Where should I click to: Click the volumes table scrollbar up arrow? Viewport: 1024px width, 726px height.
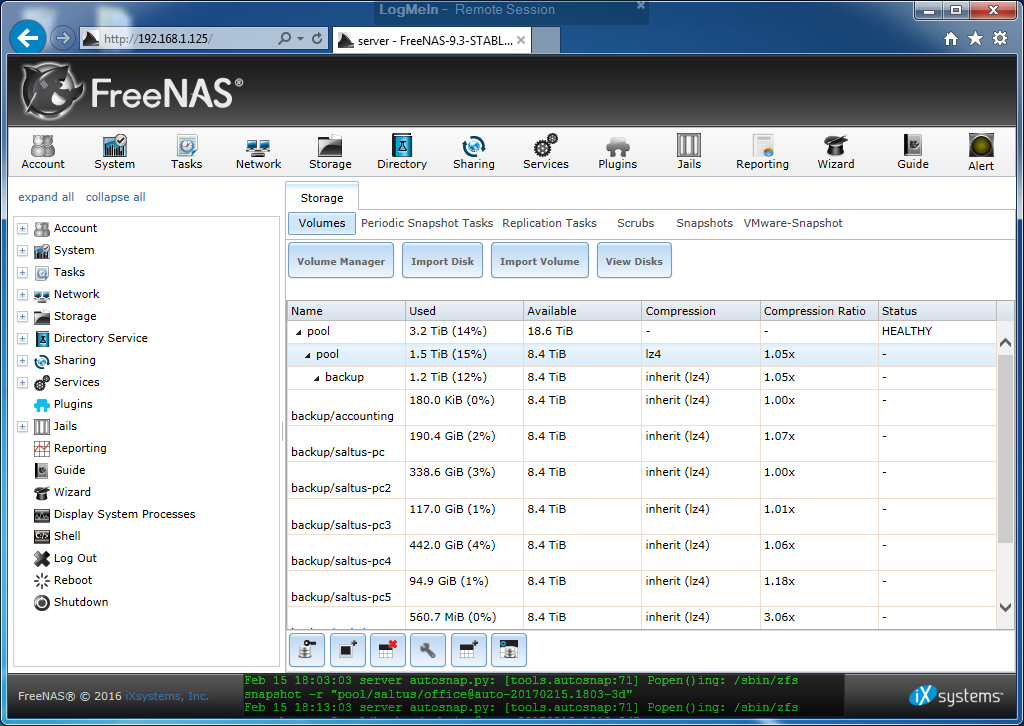coord(1006,343)
